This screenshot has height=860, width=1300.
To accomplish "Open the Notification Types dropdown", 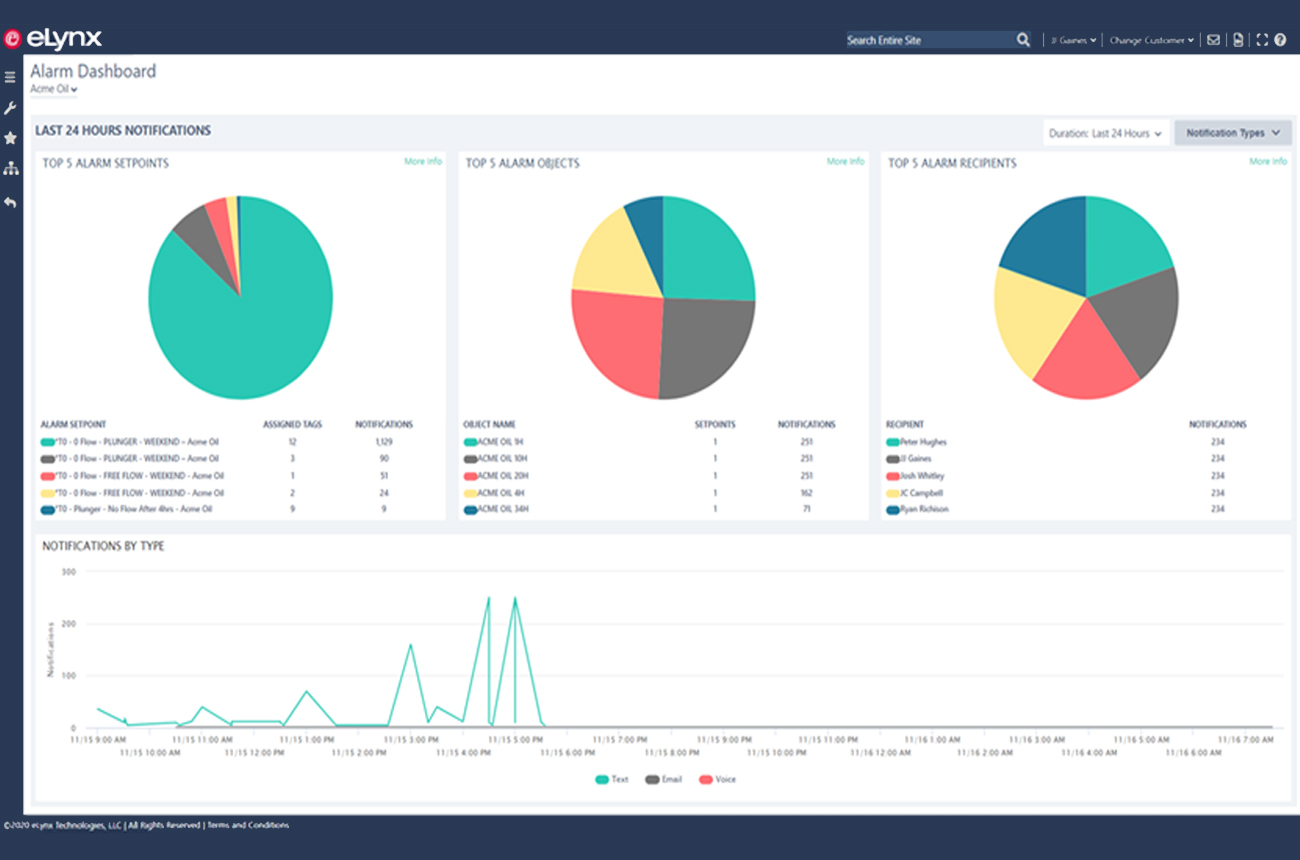I will pos(1233,133).
